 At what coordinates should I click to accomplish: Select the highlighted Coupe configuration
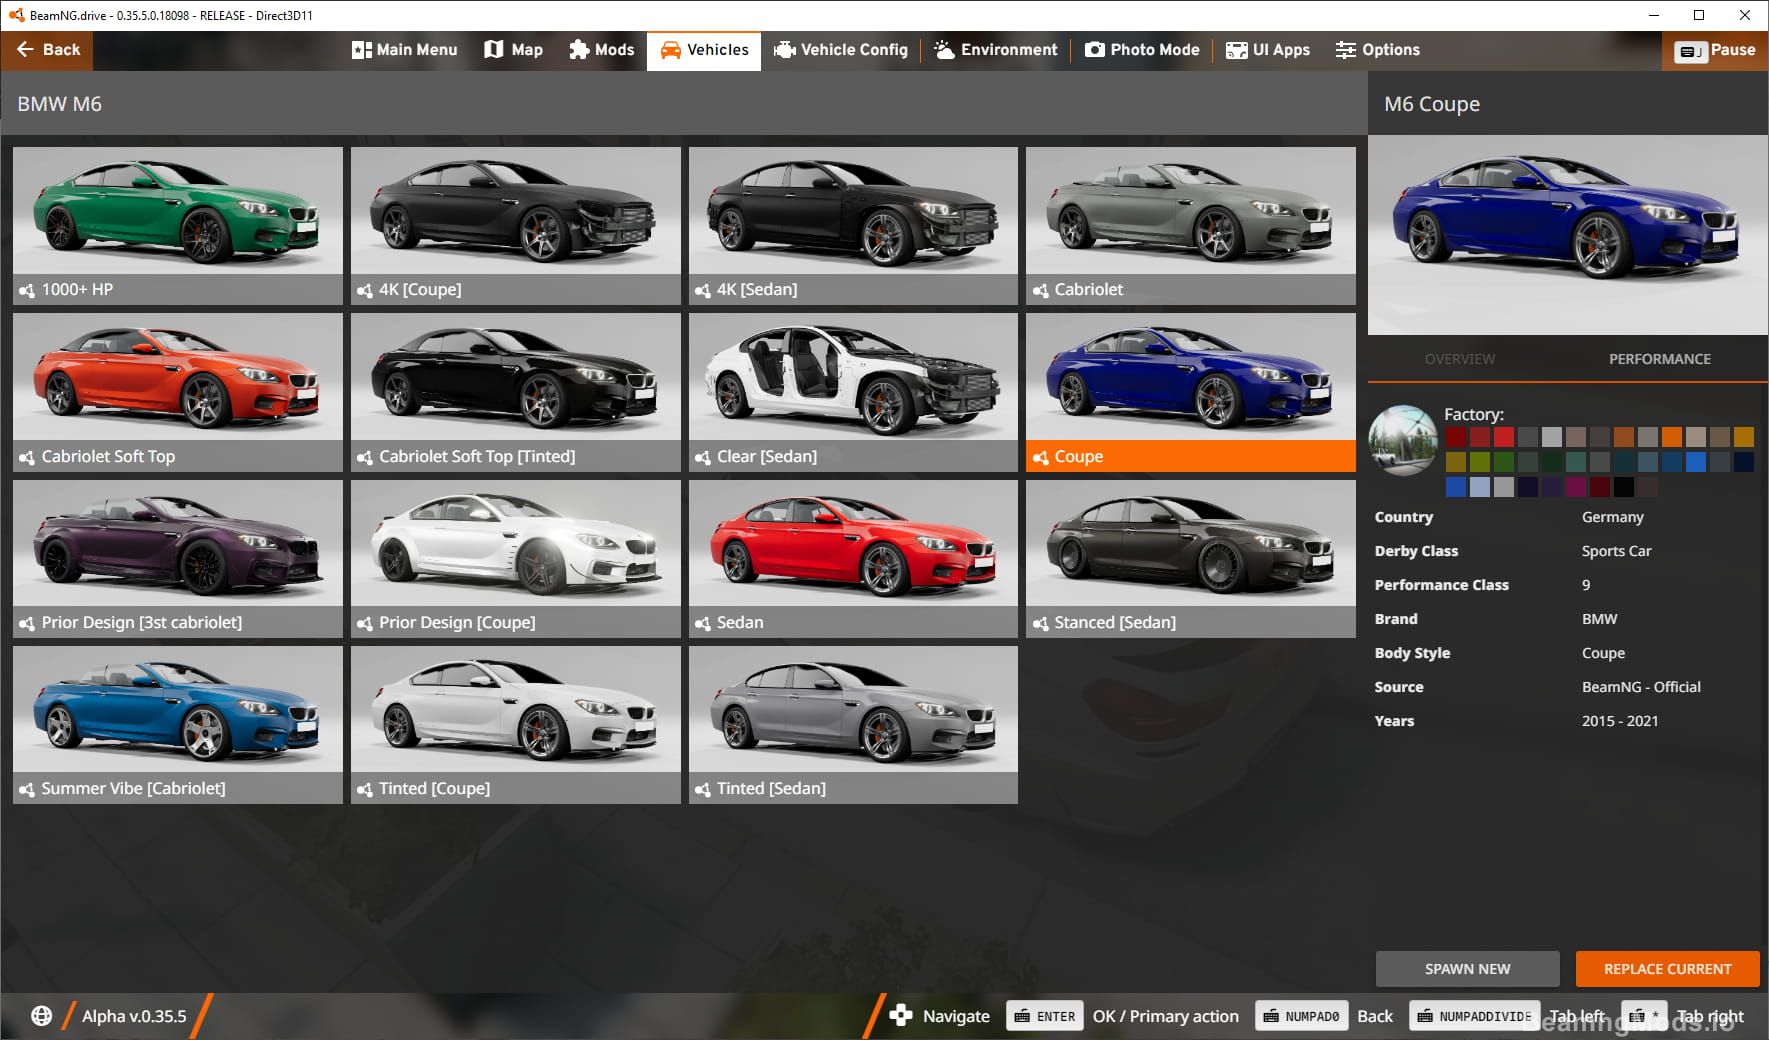[x=1191, y=392]
